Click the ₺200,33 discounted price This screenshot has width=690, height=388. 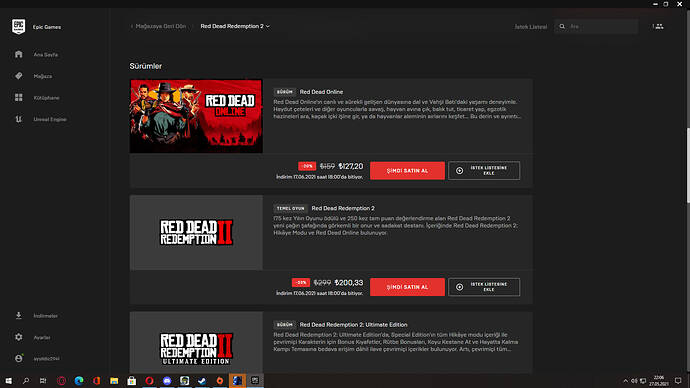pos(349,282)
